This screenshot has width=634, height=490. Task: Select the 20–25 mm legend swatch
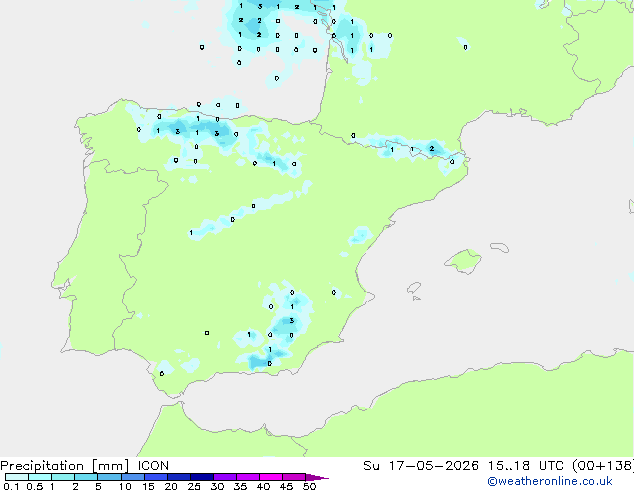(179, 477)
